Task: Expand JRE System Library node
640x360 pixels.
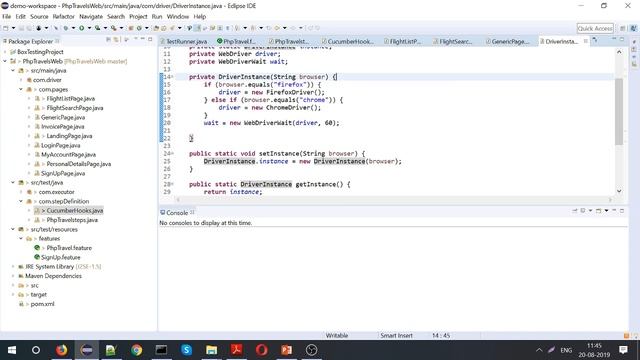Action: click(x=13, y=267)
